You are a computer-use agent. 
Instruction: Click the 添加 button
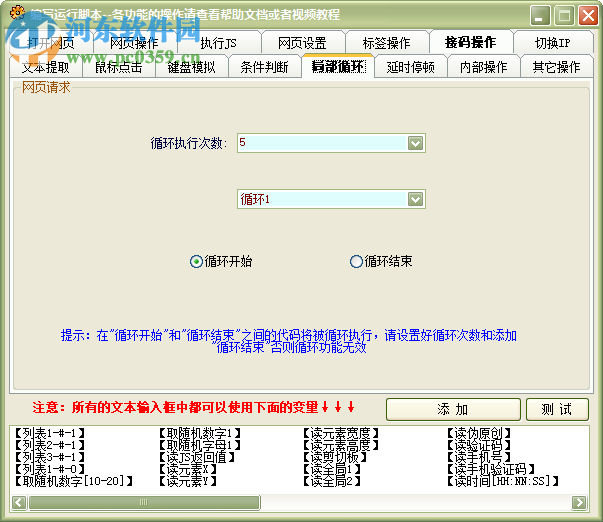click(x=453, y=409)
